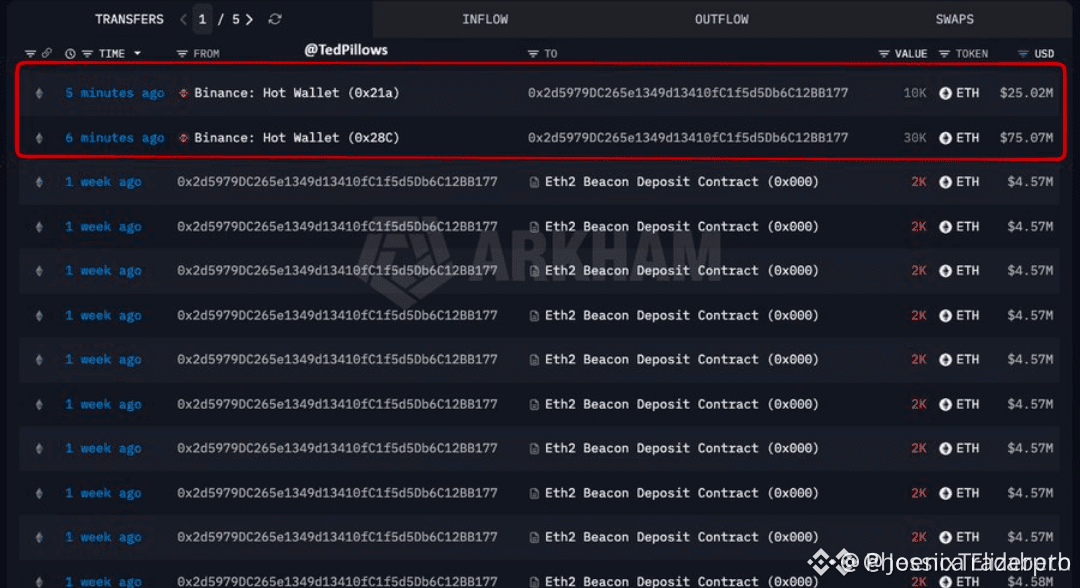
Task: Click the $4.58M USD amount
Action: pos(1030,581)
